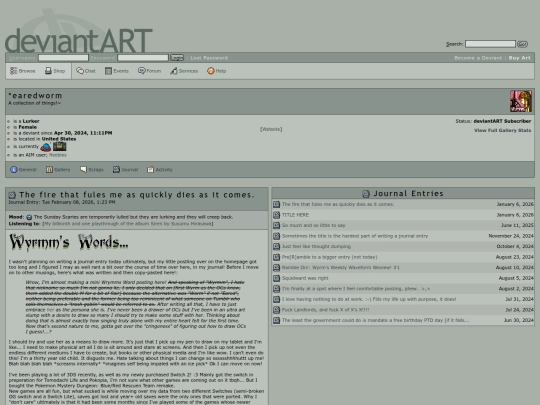Open the Browse section icon

(x=13, y=71)
